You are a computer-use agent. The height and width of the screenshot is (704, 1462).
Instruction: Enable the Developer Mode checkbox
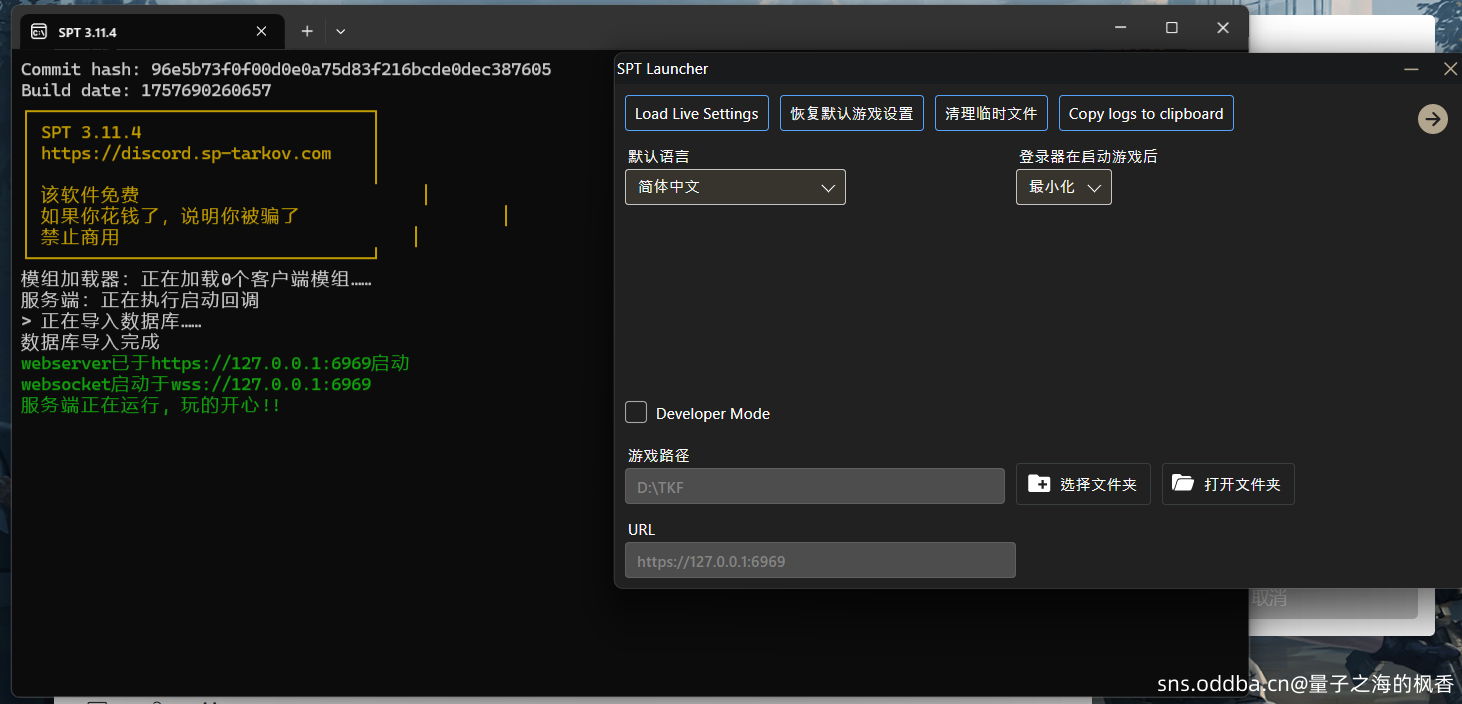(636, 412)
